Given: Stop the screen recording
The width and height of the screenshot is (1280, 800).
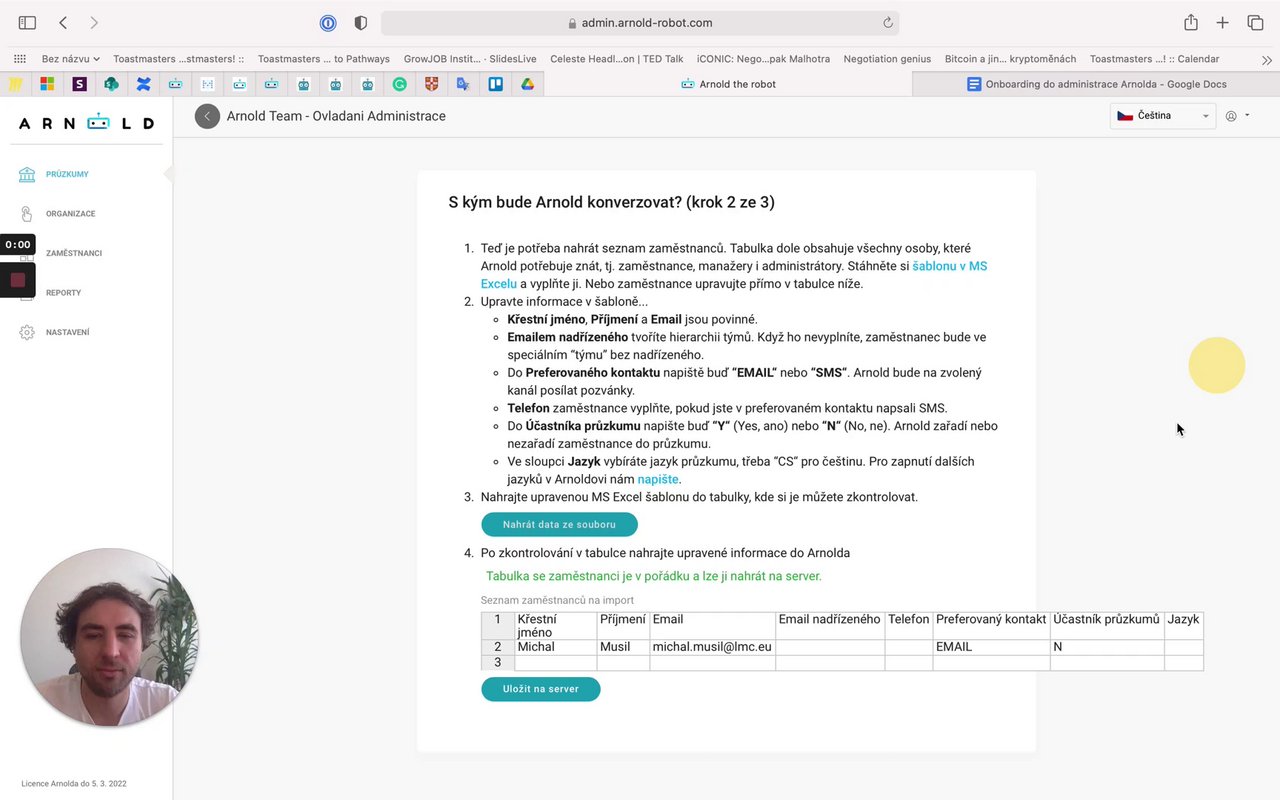Looking at the screenshot, I should pos(18,280).
